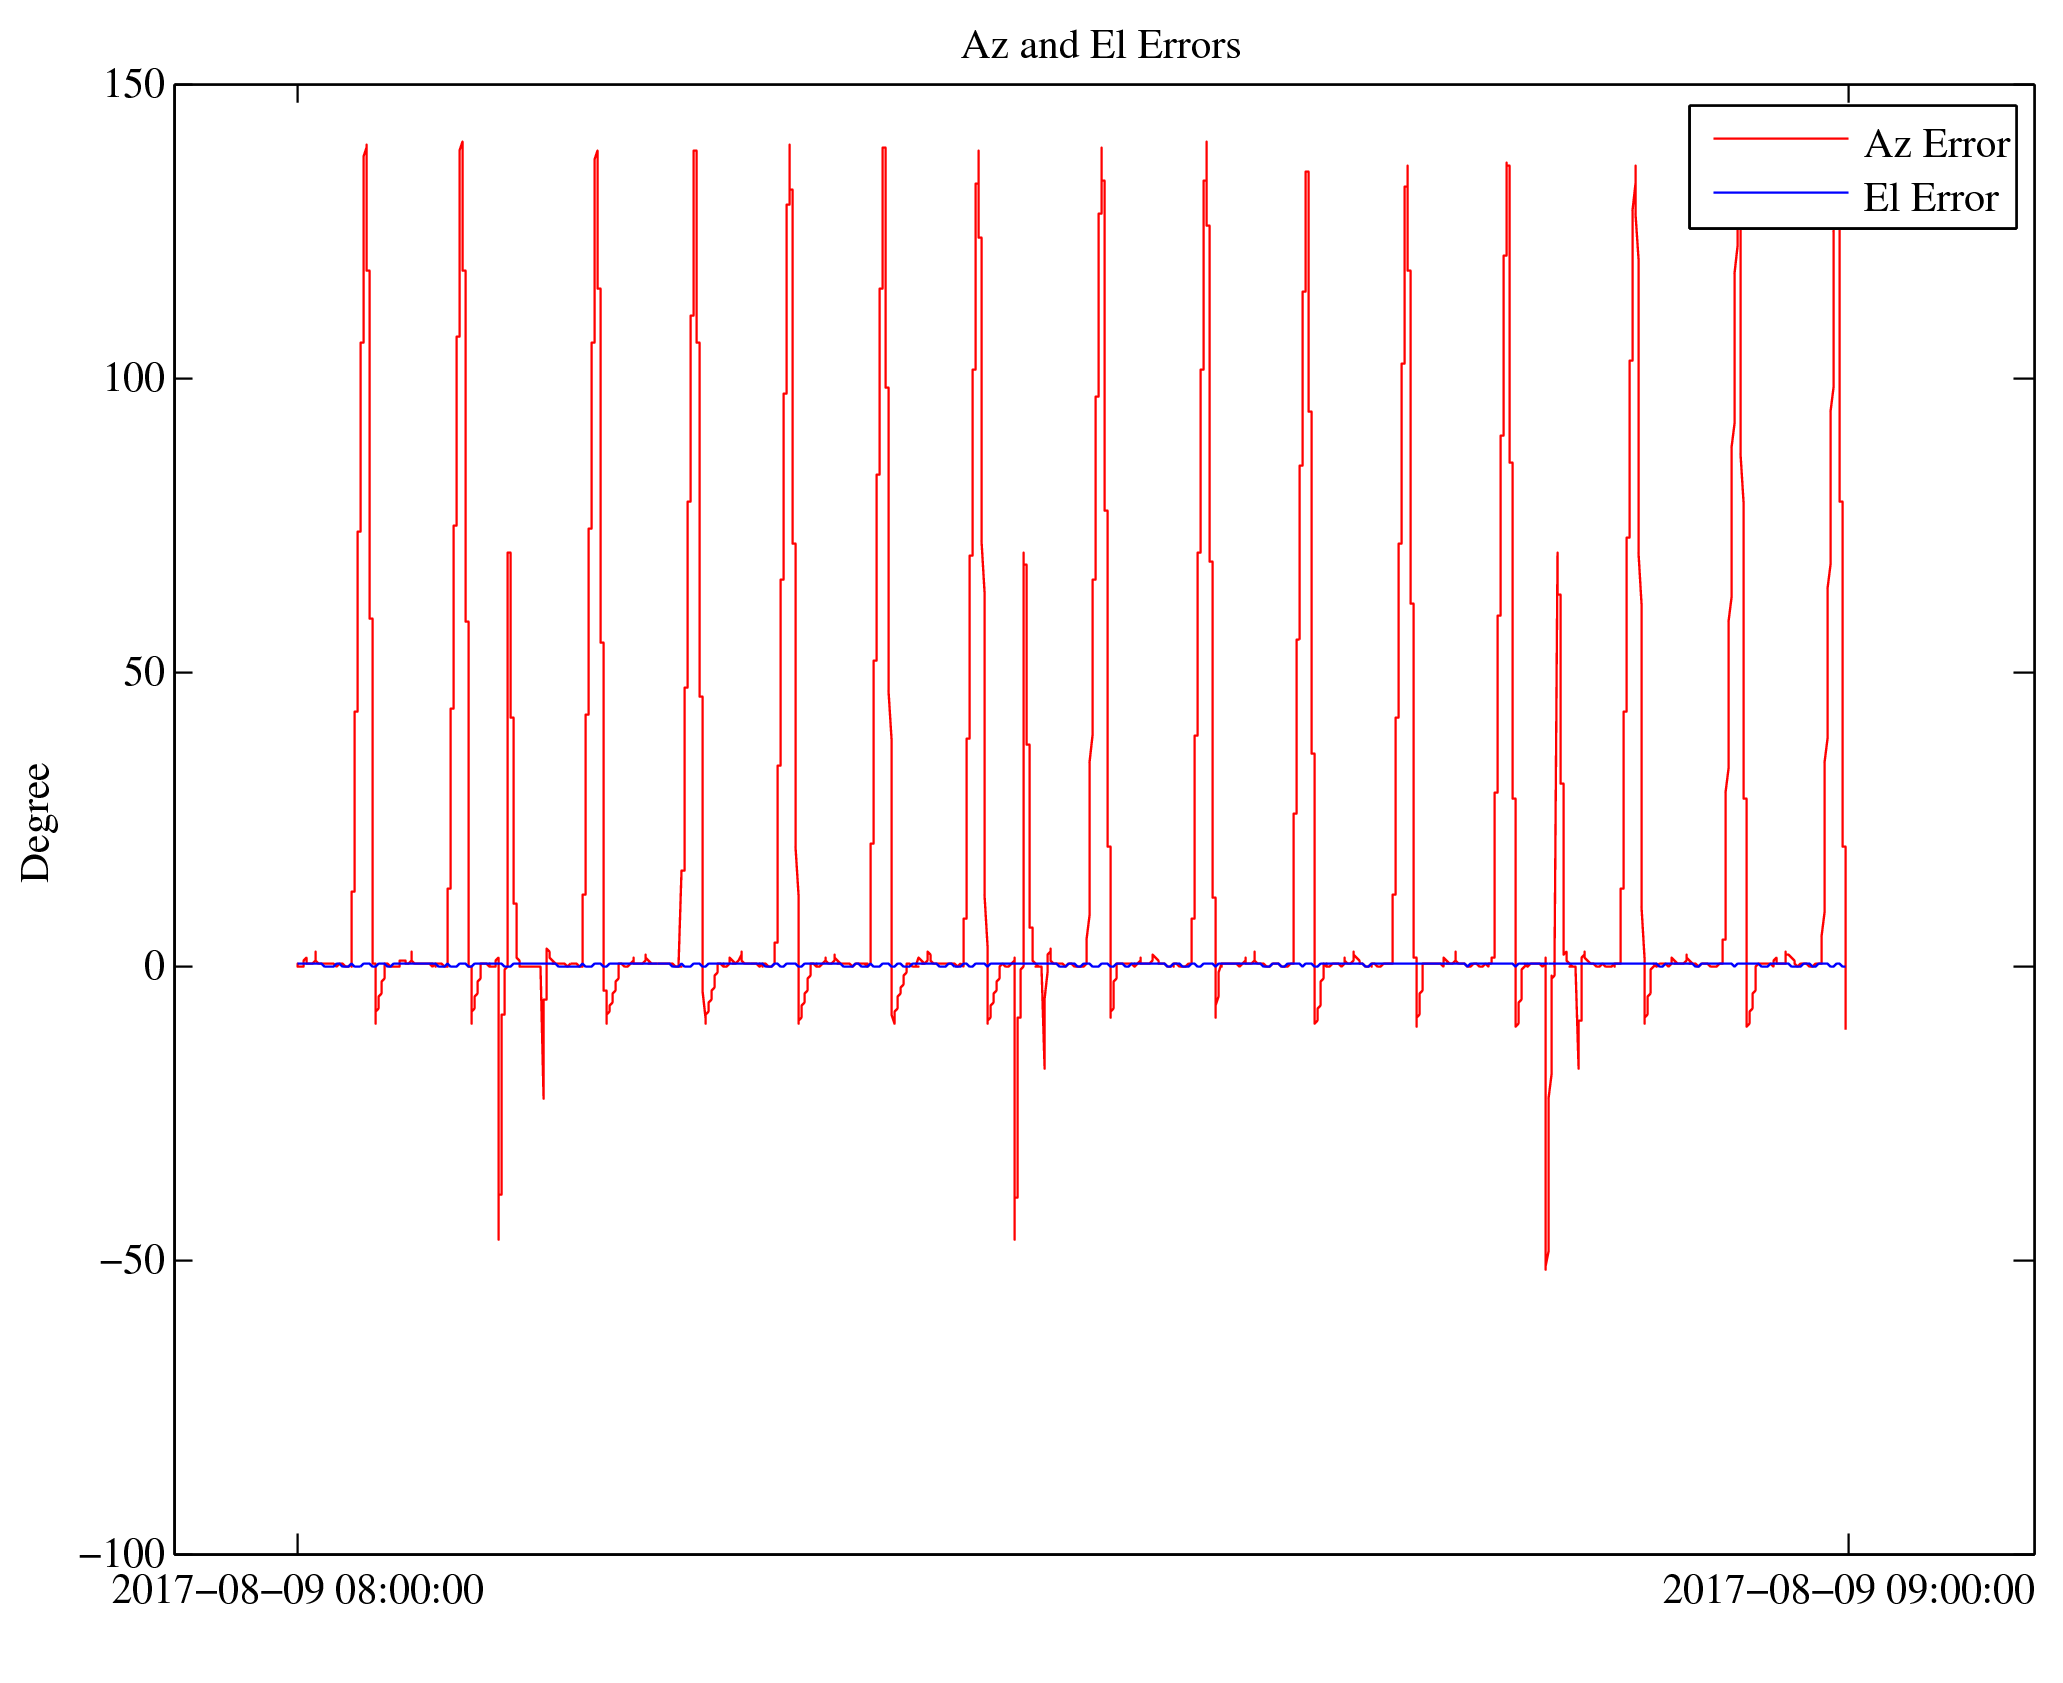The width and height of the screenshot is (2063, 1683).
Task: Select the "Az Error" legend label
Action: (x=1936, y=145)
